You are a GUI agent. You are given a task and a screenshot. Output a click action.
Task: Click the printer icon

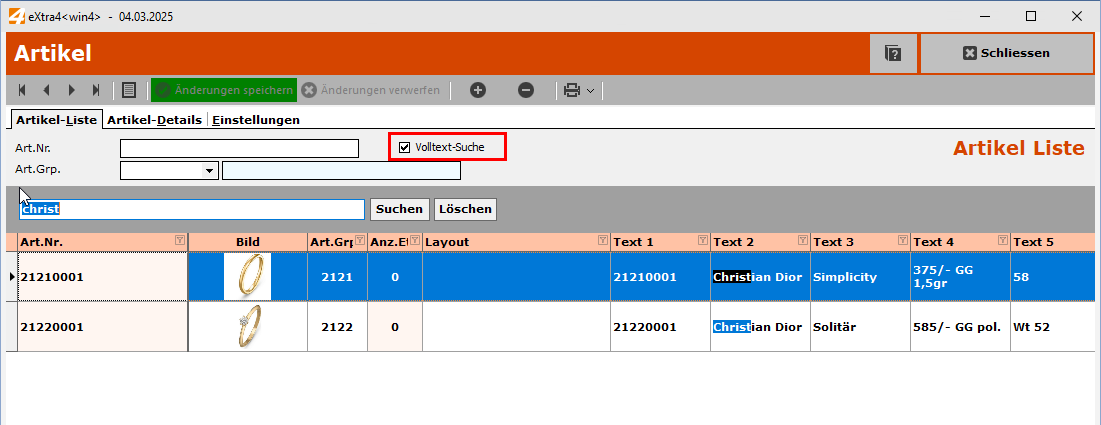click(572, 90)
